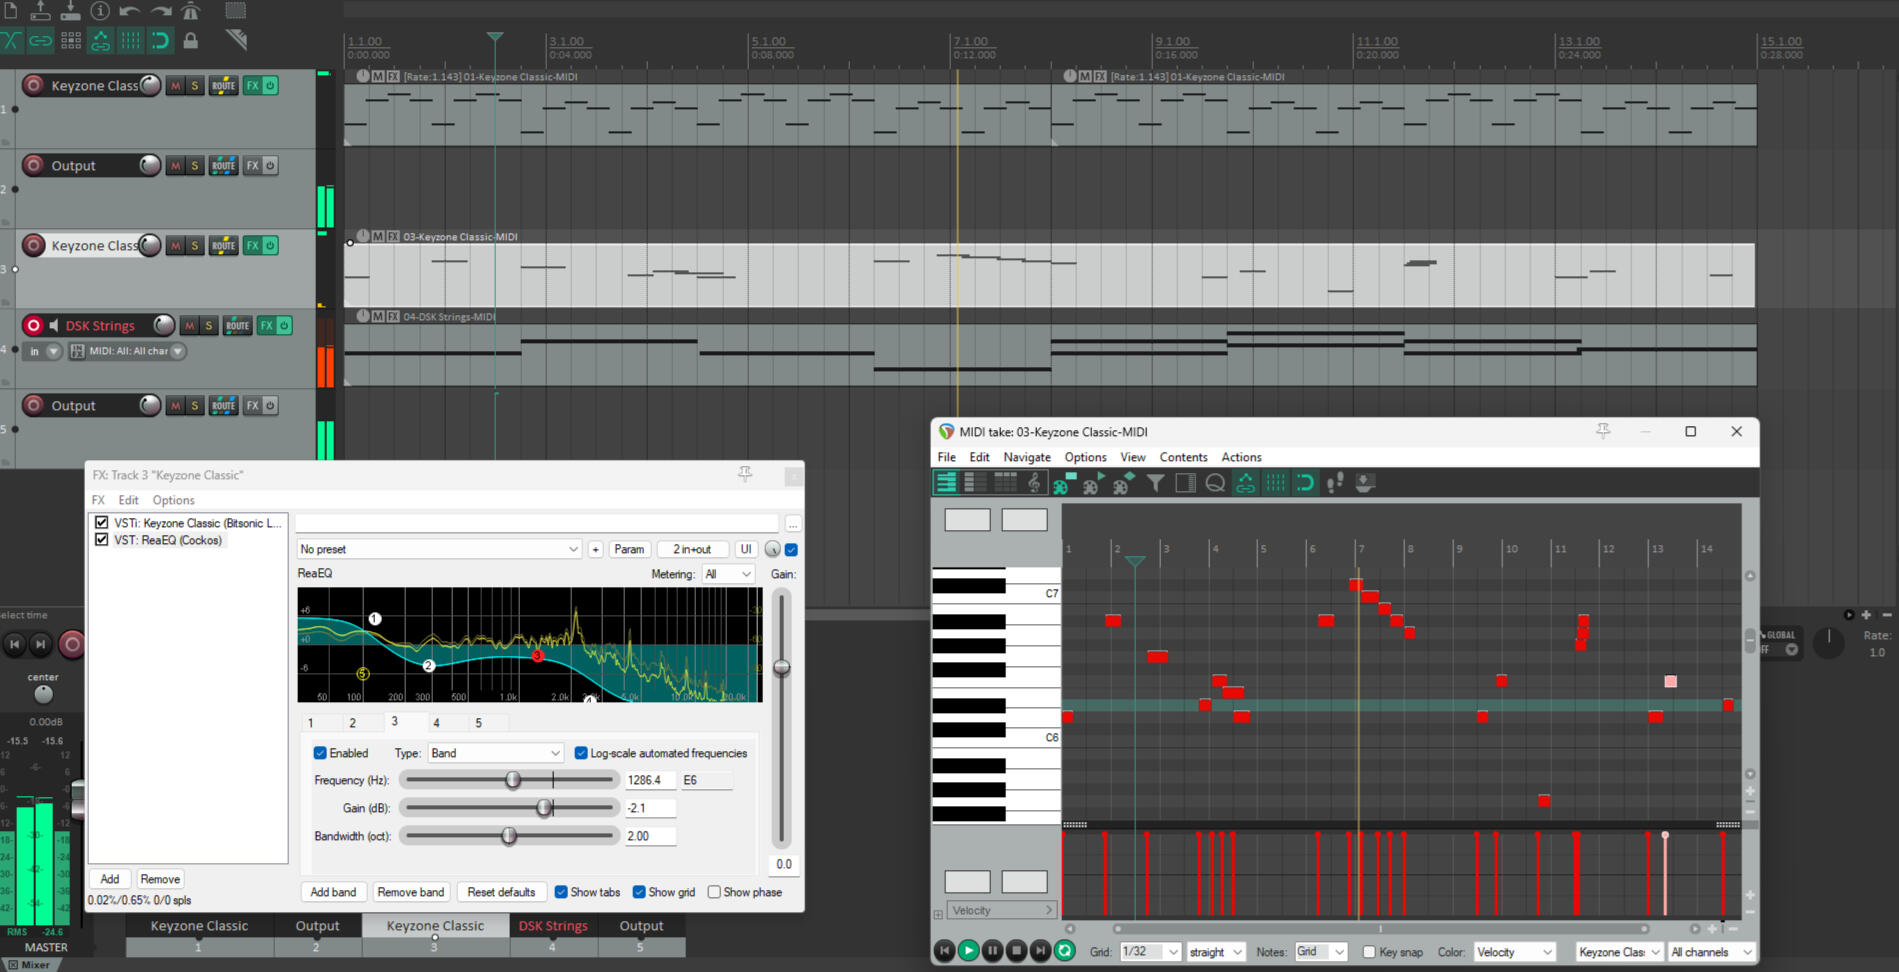Select band tab 4 in ReaEQ

click(x=436, y=723)
